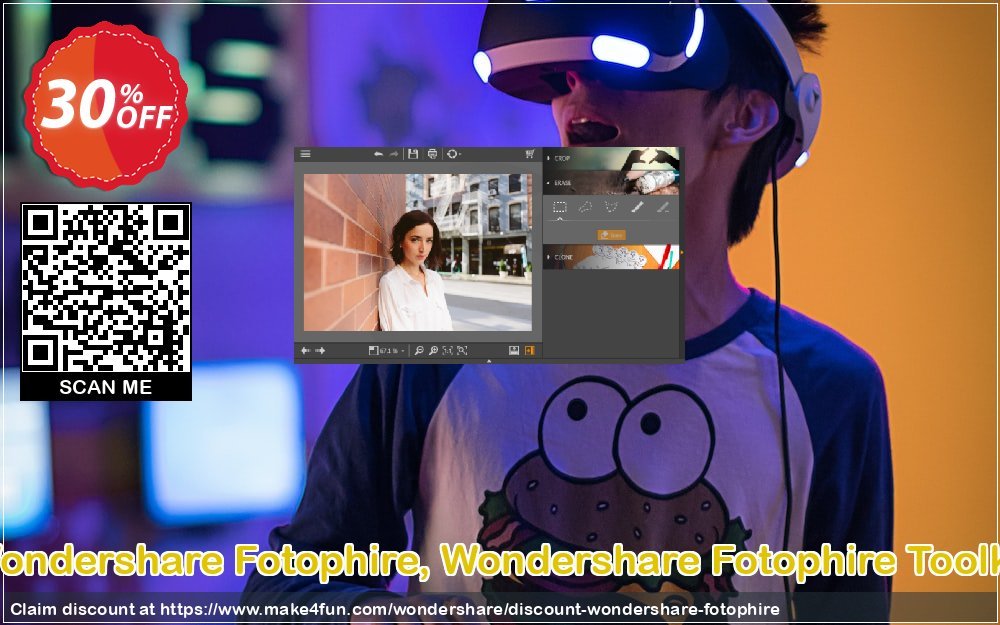The height and width of the screenshot is (625, 1000).
Task: Select the polygonal lasso tool
Action: pos(612,207)
